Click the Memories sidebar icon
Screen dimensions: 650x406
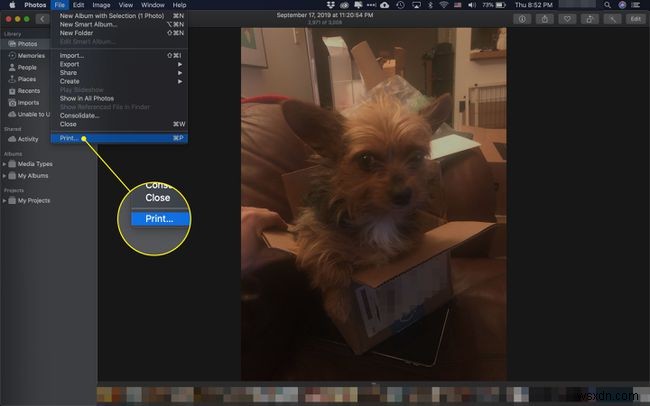[x=12, y=56]
